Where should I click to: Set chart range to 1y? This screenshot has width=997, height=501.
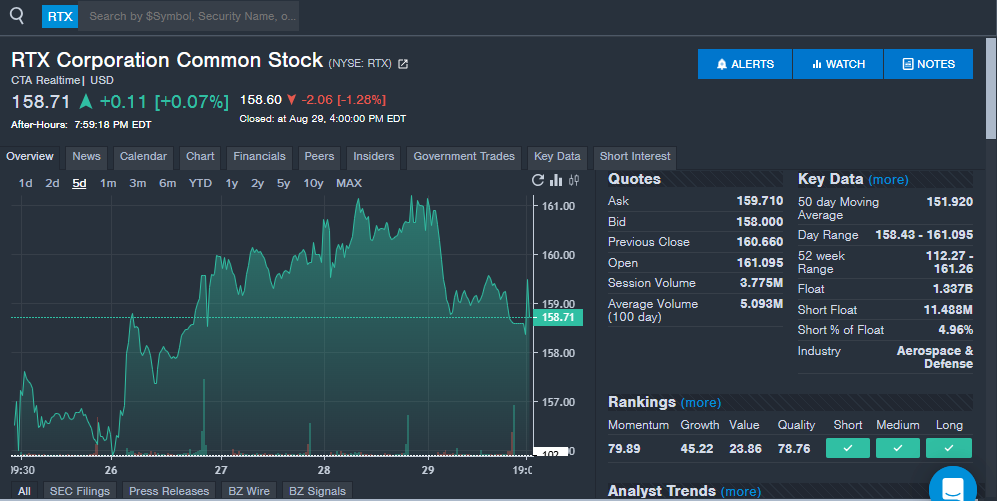tap(231, 184)
